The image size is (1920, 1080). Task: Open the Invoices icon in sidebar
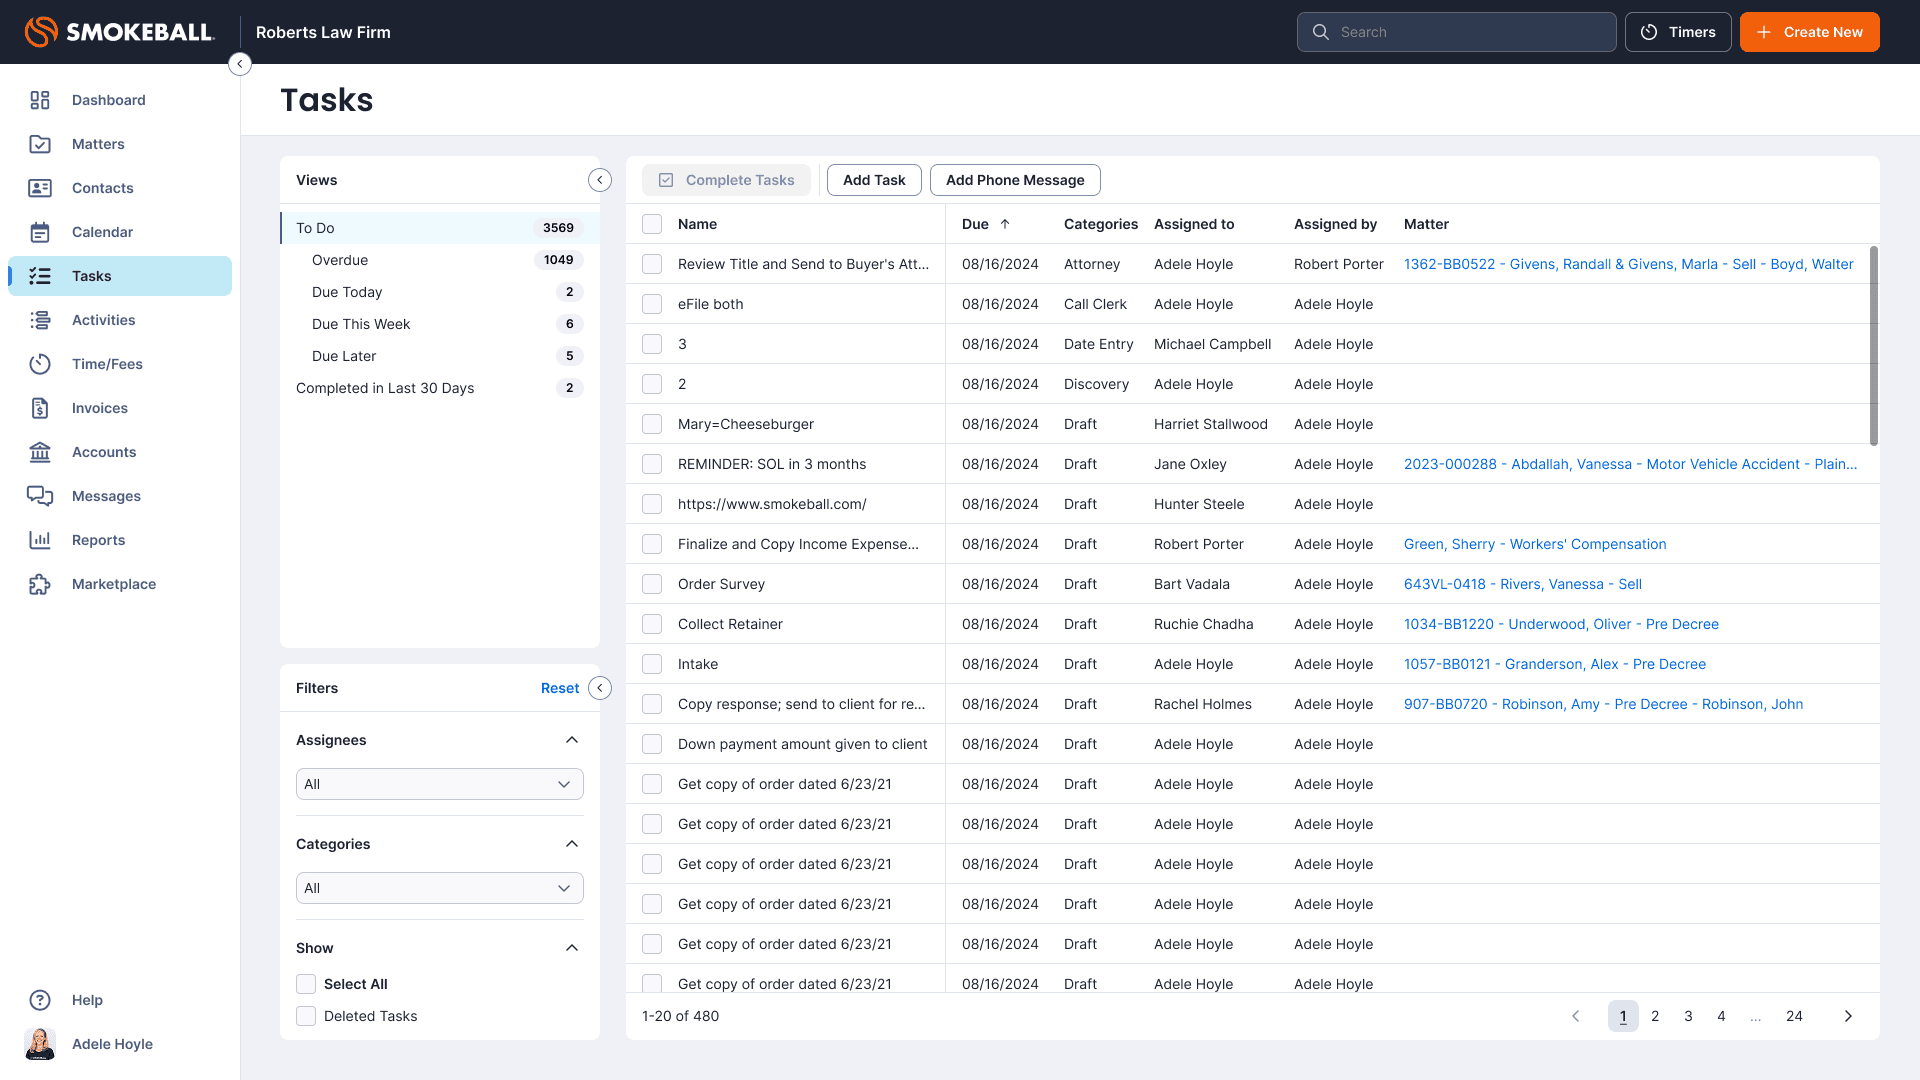tap(40, 408)
